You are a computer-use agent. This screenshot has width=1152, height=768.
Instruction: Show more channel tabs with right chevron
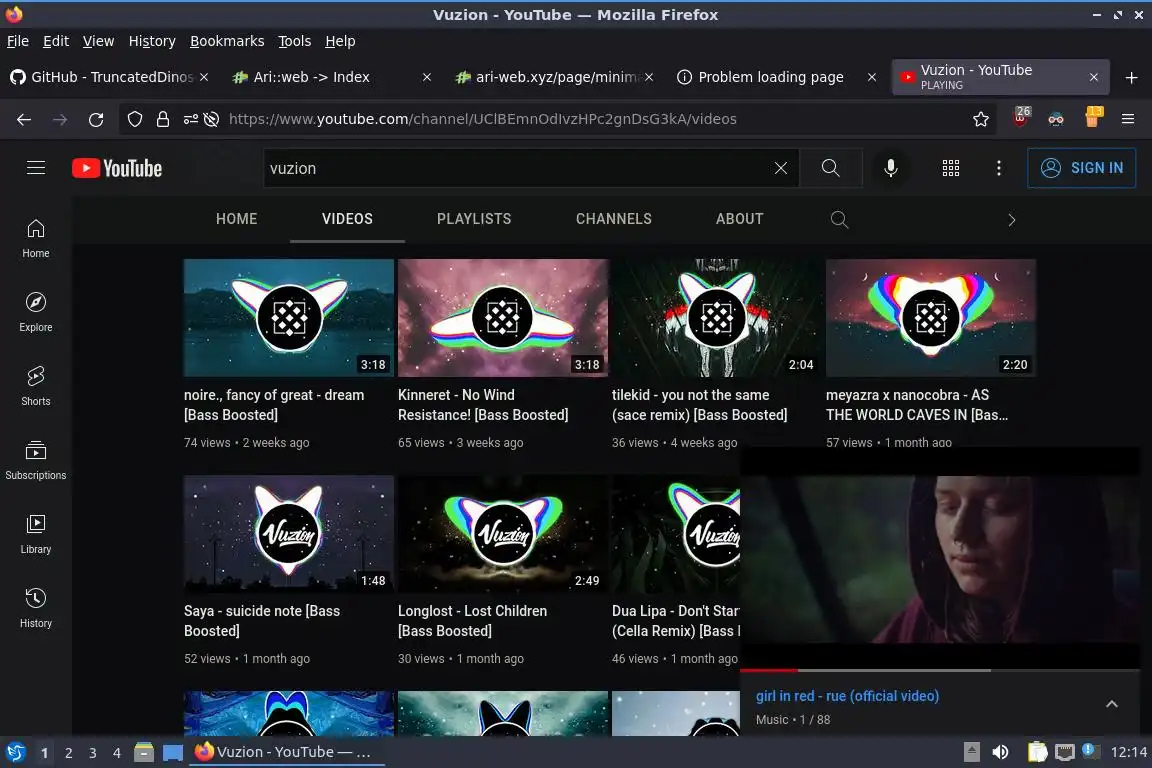[x=1012, y=220]
